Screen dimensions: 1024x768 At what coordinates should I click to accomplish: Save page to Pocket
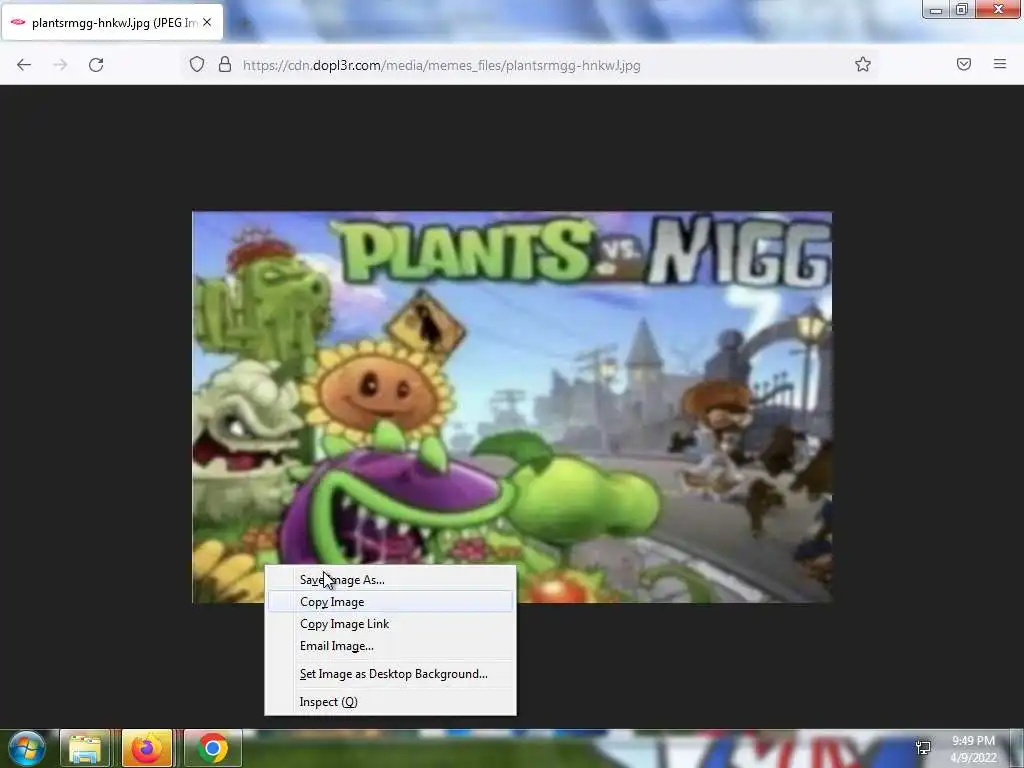coord(963,64)
